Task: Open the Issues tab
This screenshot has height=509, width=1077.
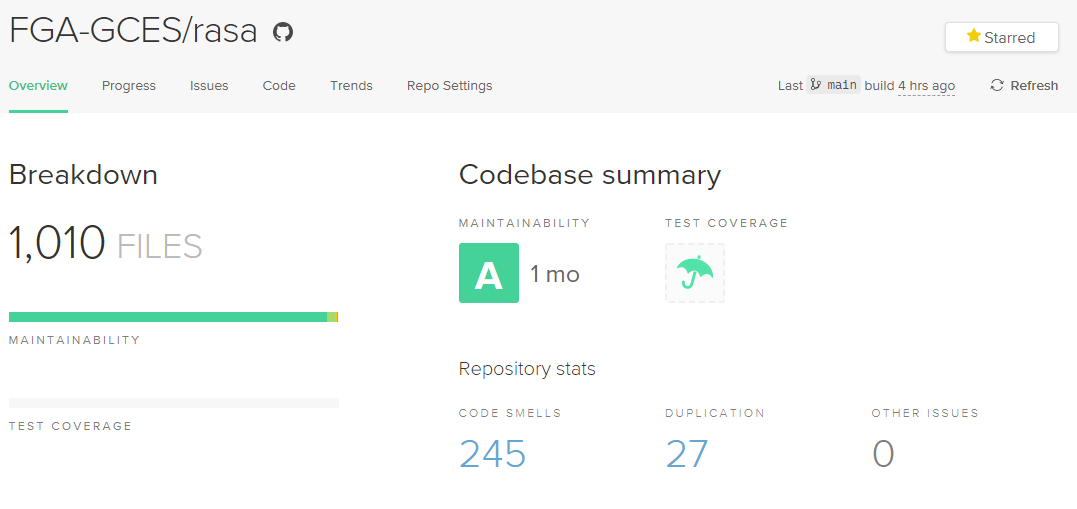Action: pyautogui.click(x=209, y=86)
